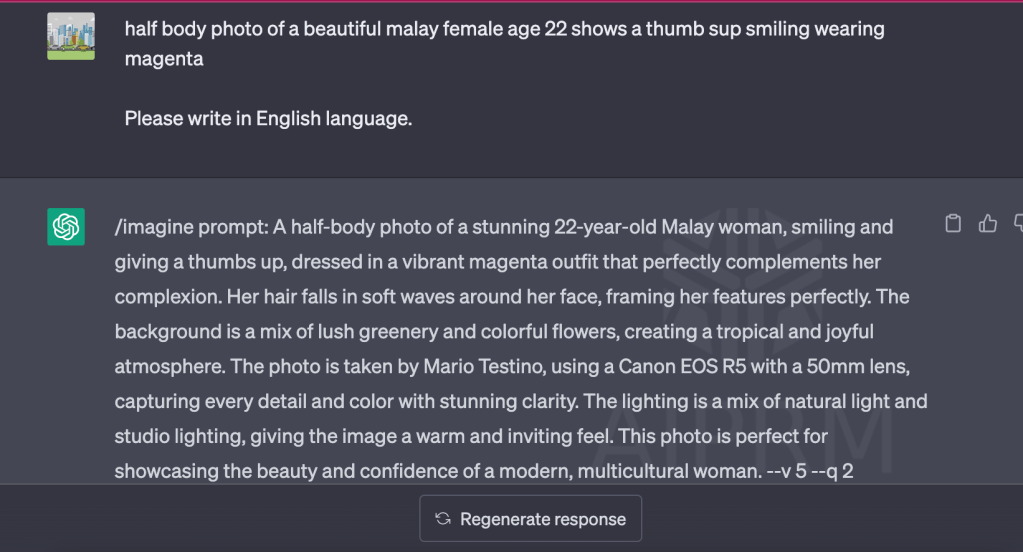This screenshot has height=552, width=1023.
Task: Mark the response with thumbs down
Action: pos(1017,224)
